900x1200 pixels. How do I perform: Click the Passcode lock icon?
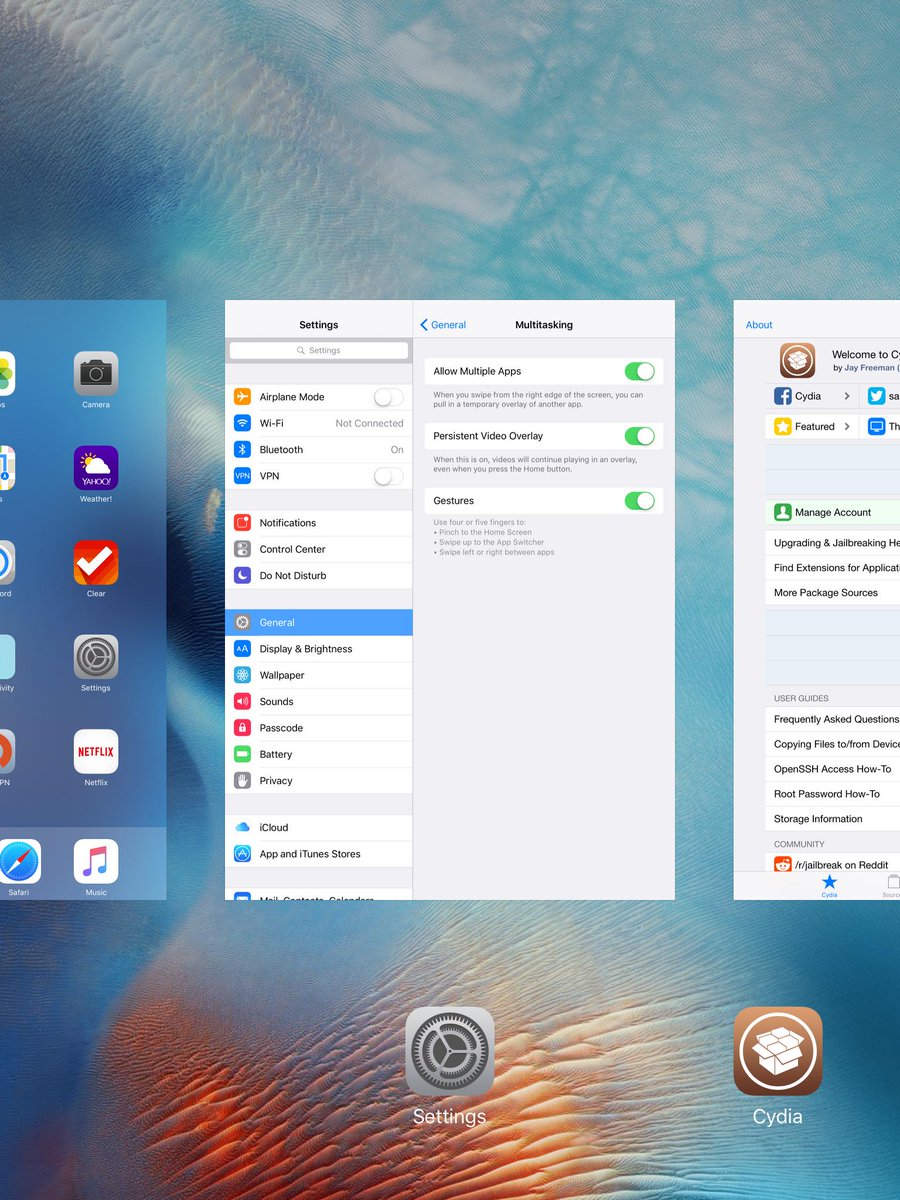coord(242,728)
